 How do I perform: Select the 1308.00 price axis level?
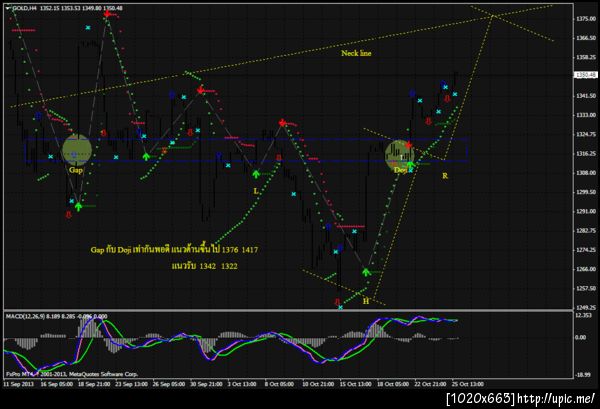click(586, 173)
